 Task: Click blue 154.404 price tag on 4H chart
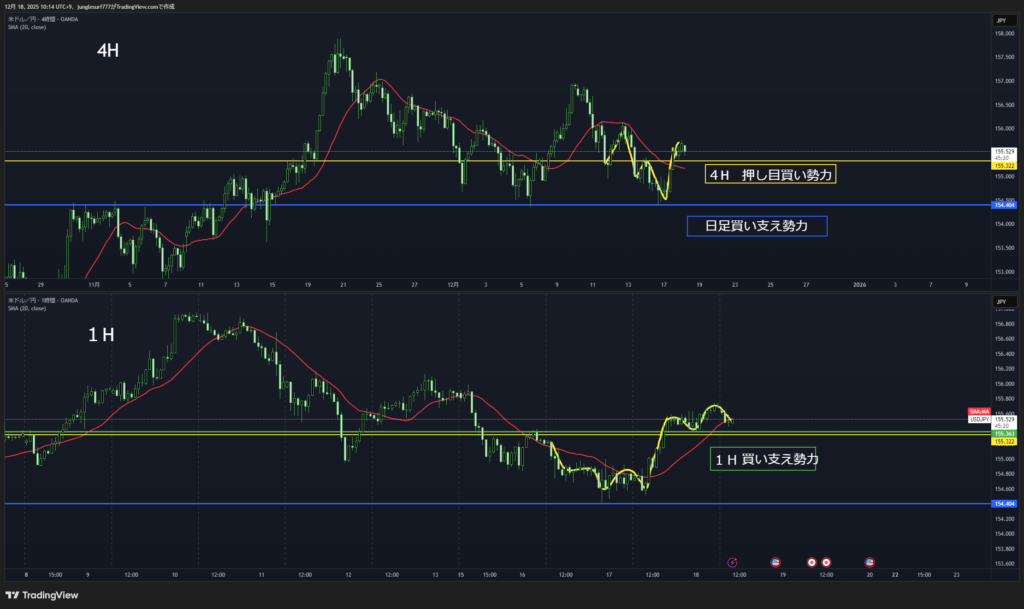point(1003,205)
